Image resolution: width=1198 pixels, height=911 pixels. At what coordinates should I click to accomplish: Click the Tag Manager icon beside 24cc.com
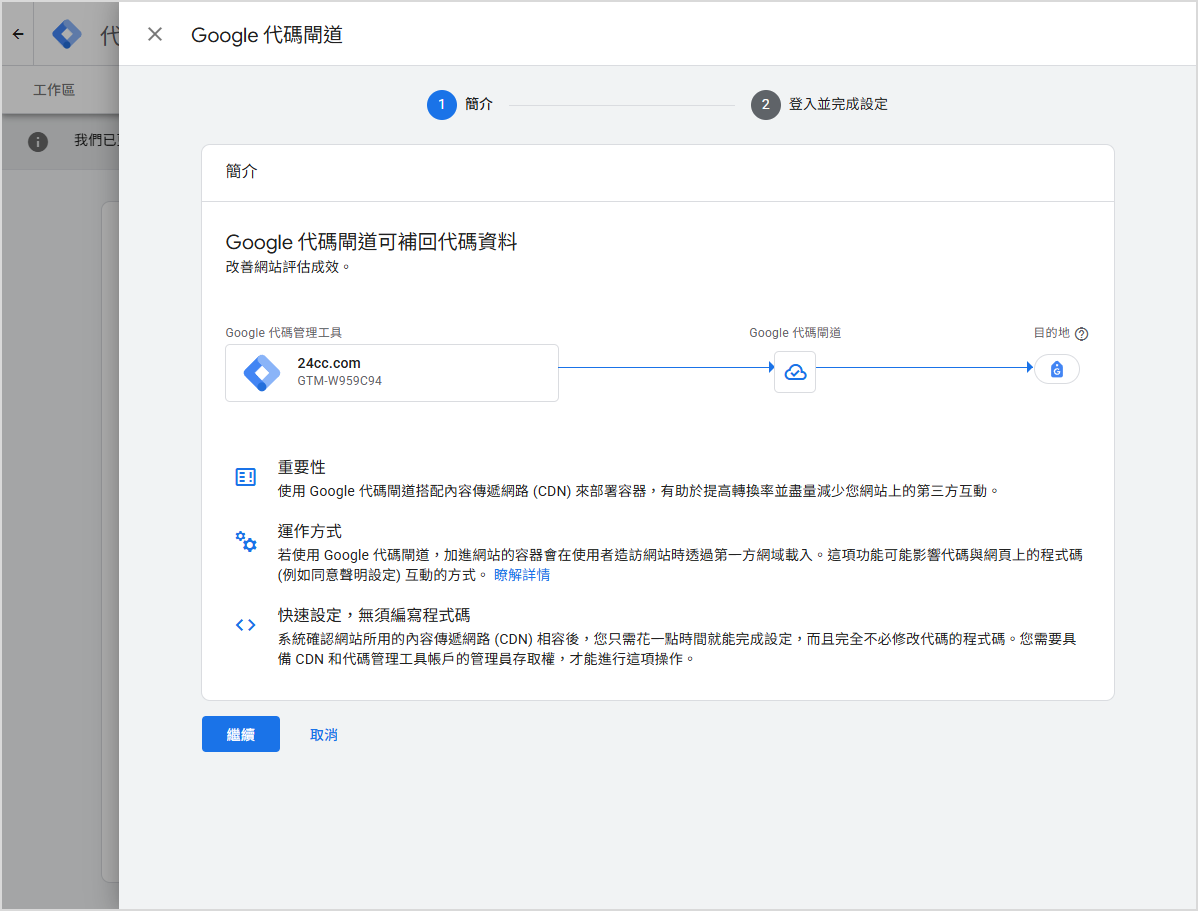point(262,373)
